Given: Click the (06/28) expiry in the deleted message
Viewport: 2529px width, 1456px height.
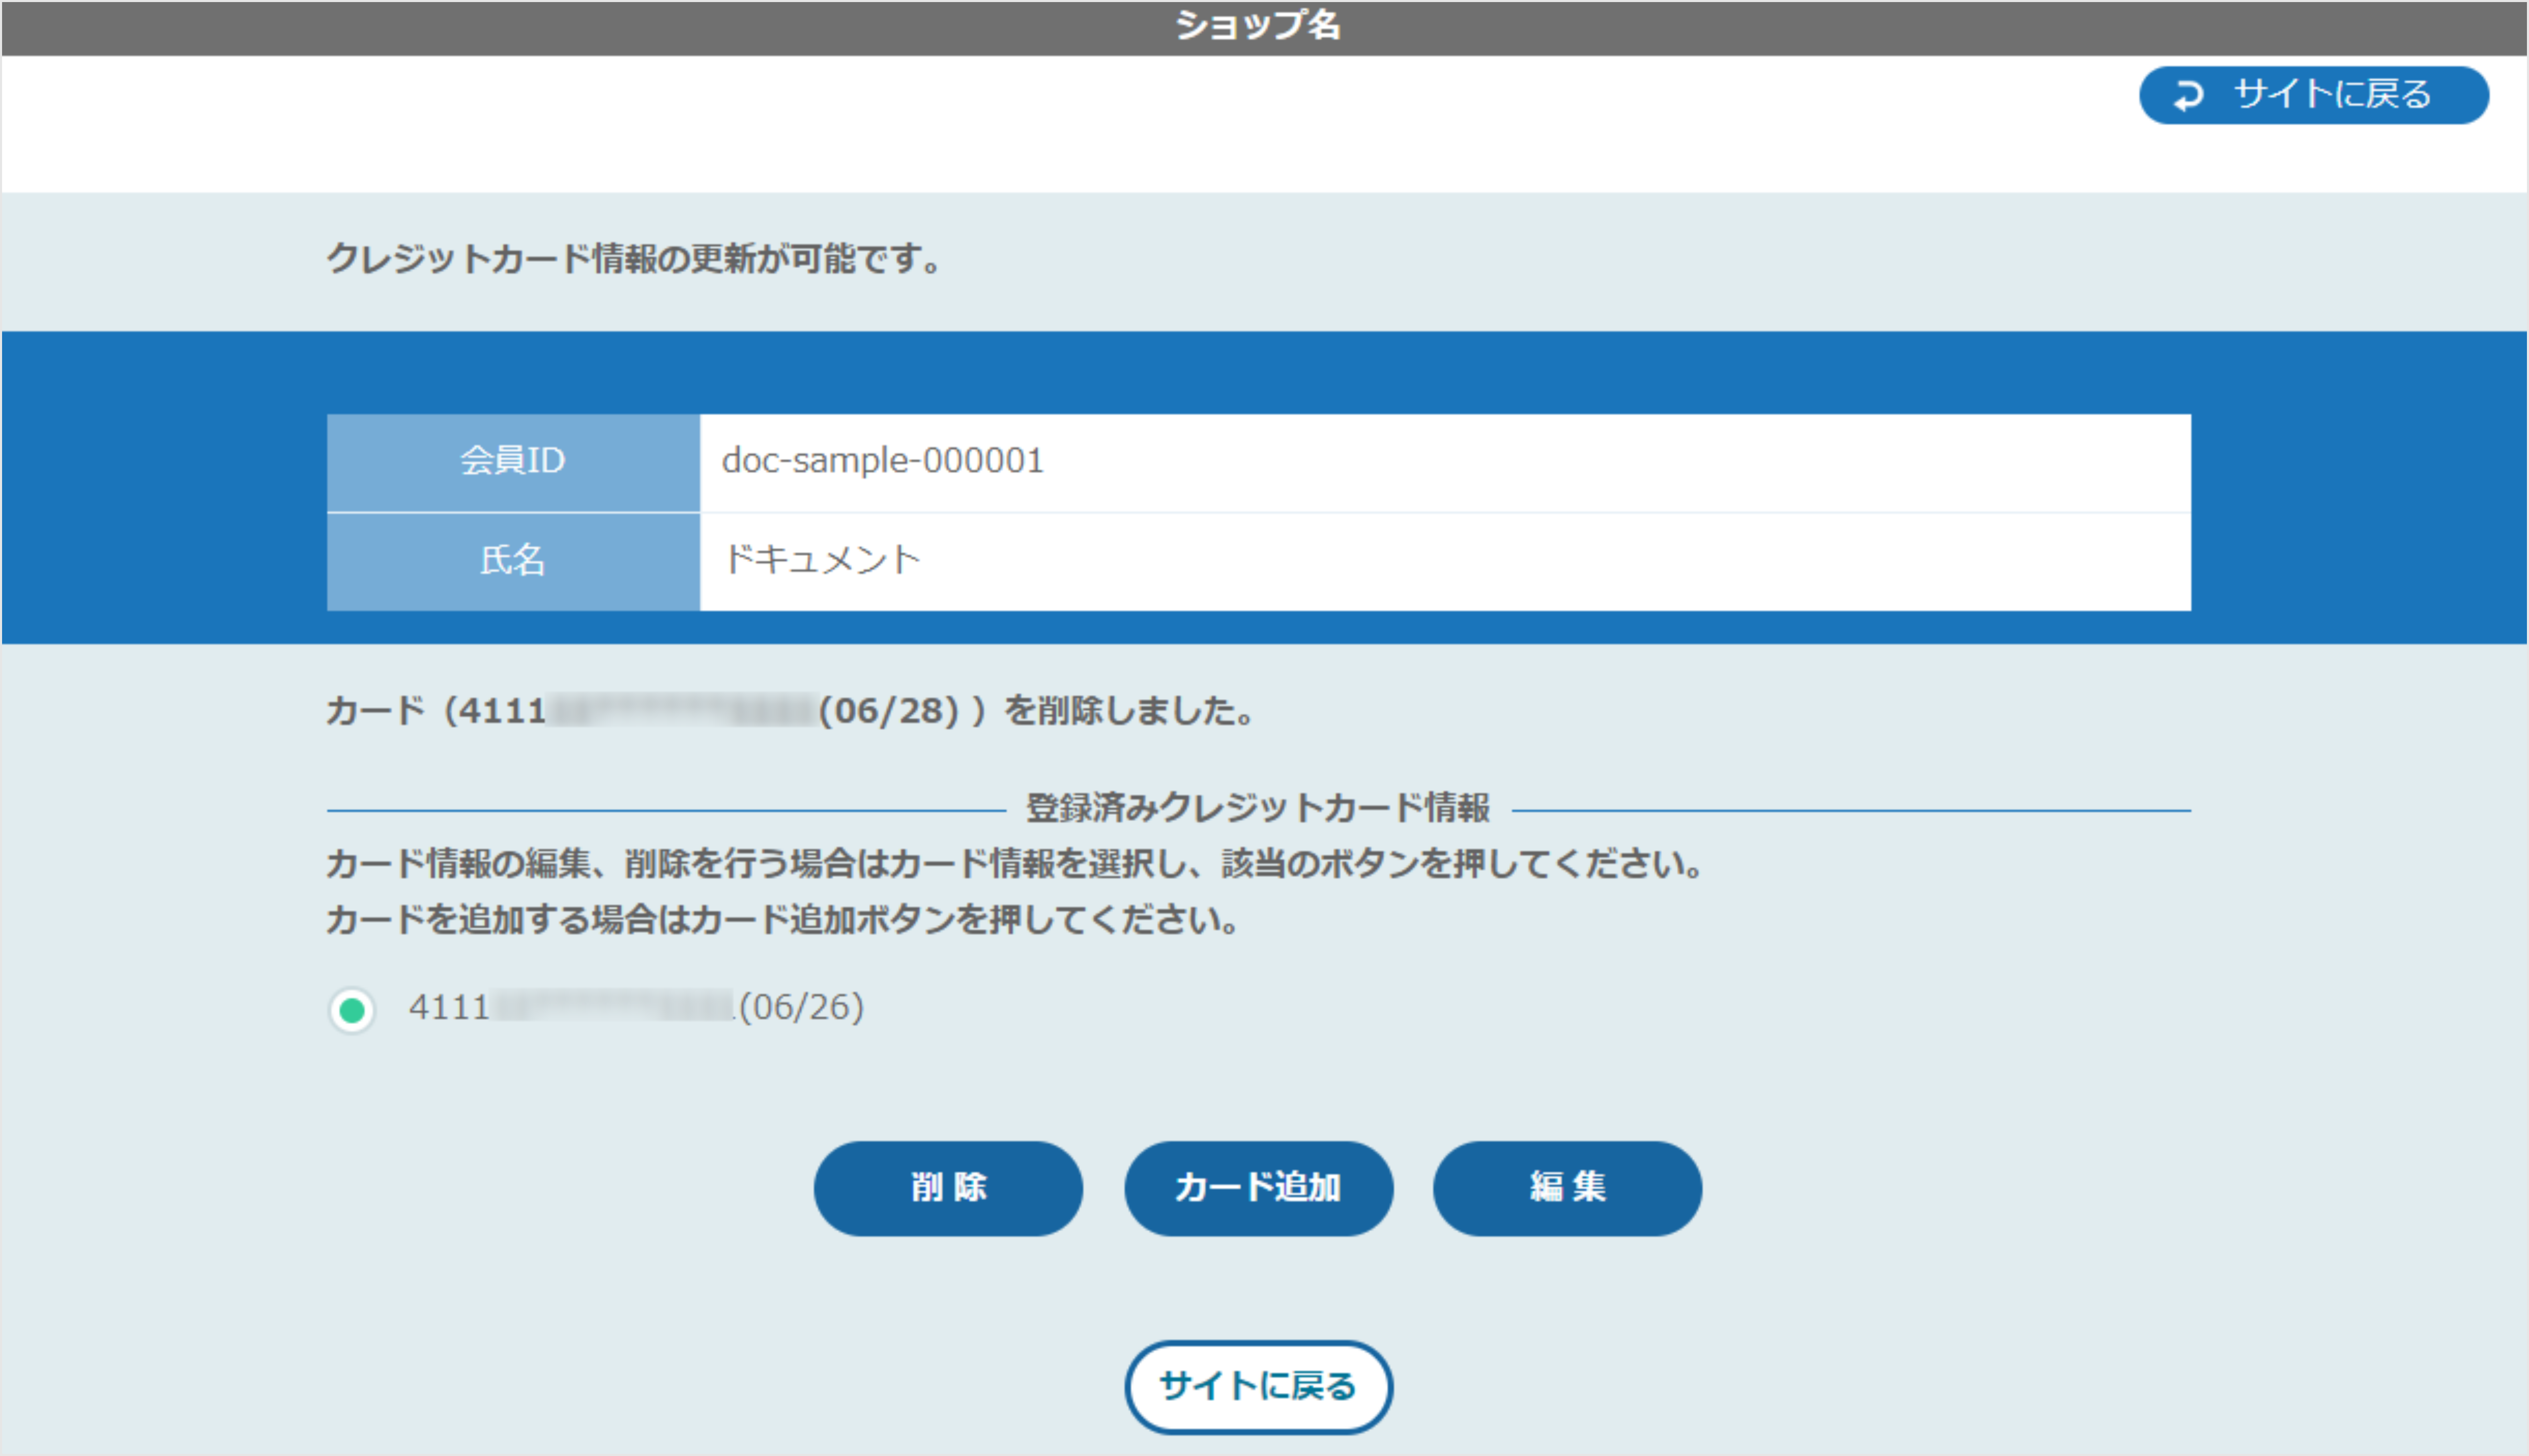Looking at the screenshot, I should (x=888, y=711).
